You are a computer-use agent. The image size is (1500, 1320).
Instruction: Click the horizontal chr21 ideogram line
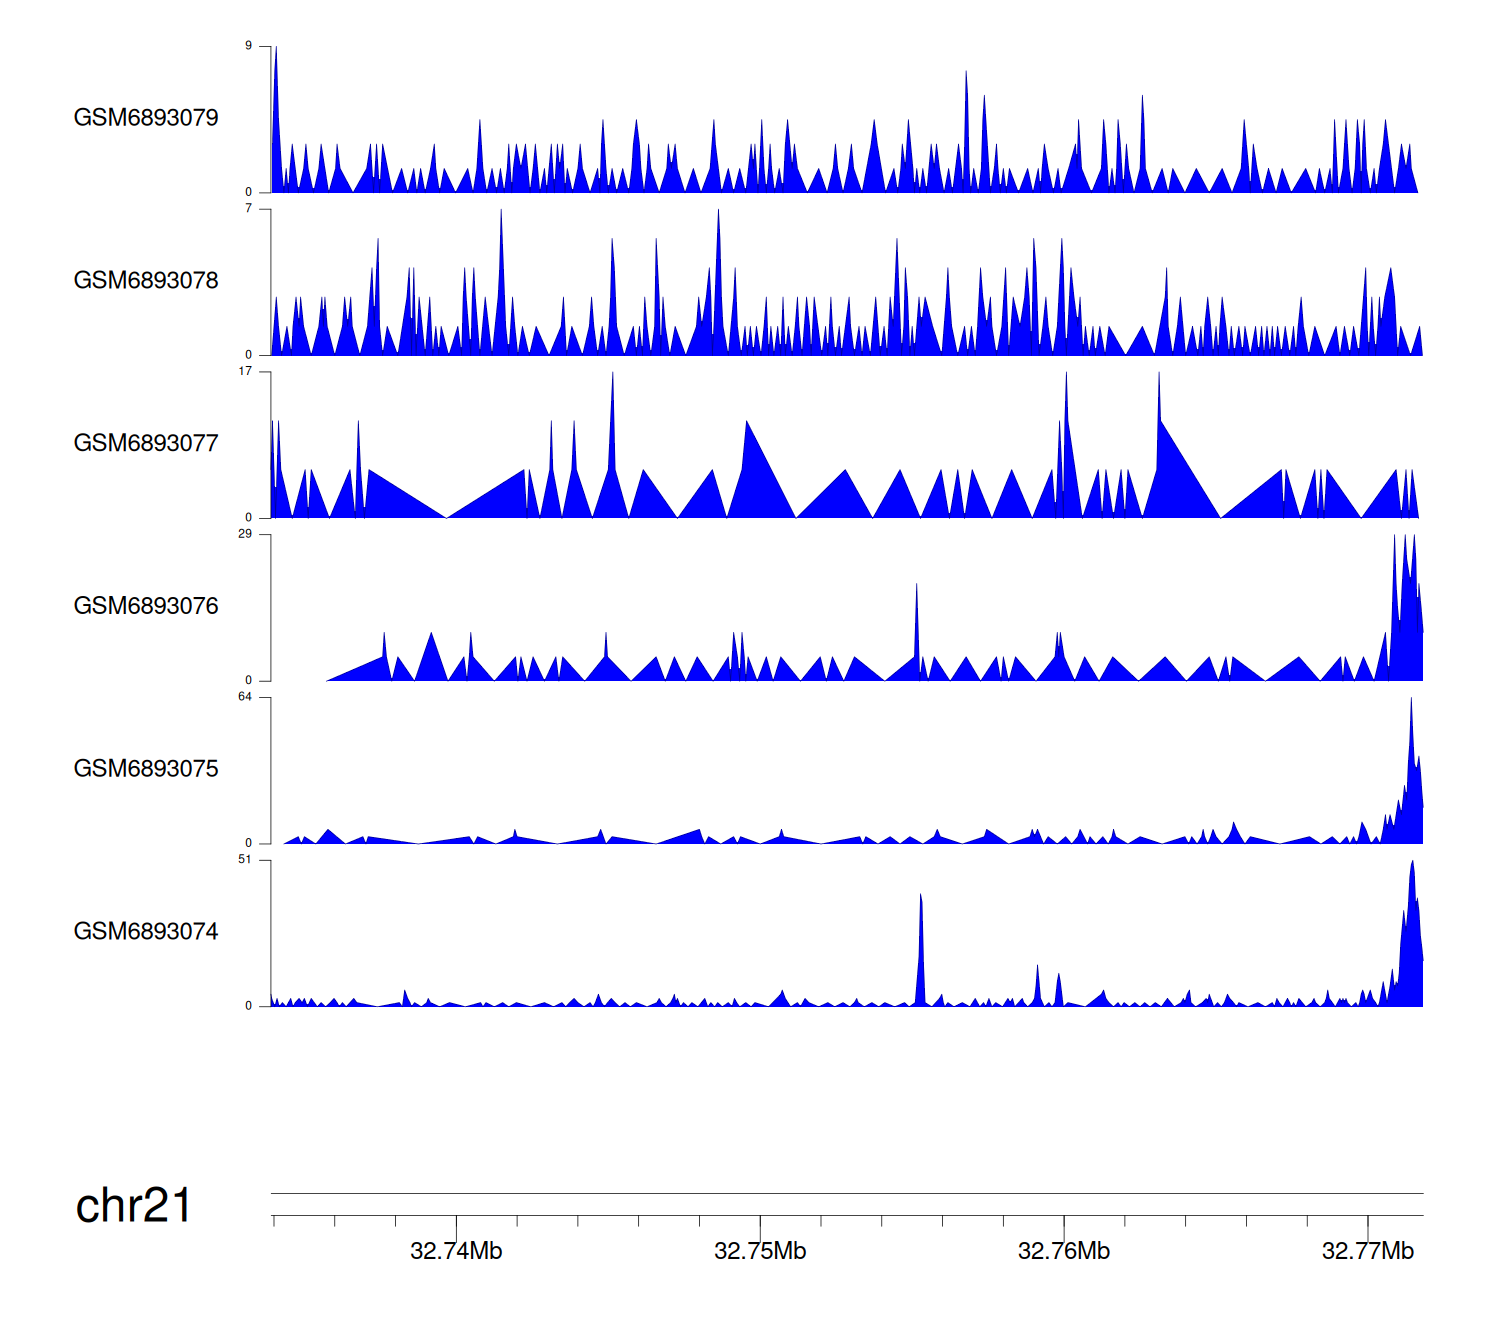click(x=846, y=1193)
